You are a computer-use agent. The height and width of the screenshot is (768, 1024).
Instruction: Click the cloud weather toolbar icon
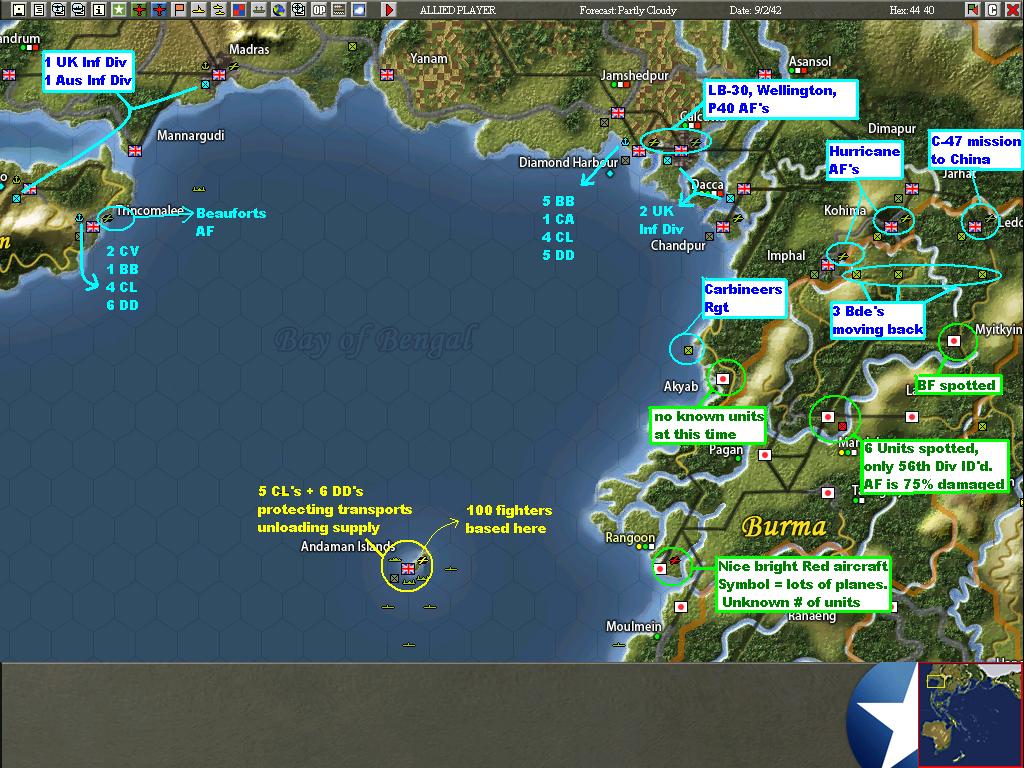click(359, 9)
